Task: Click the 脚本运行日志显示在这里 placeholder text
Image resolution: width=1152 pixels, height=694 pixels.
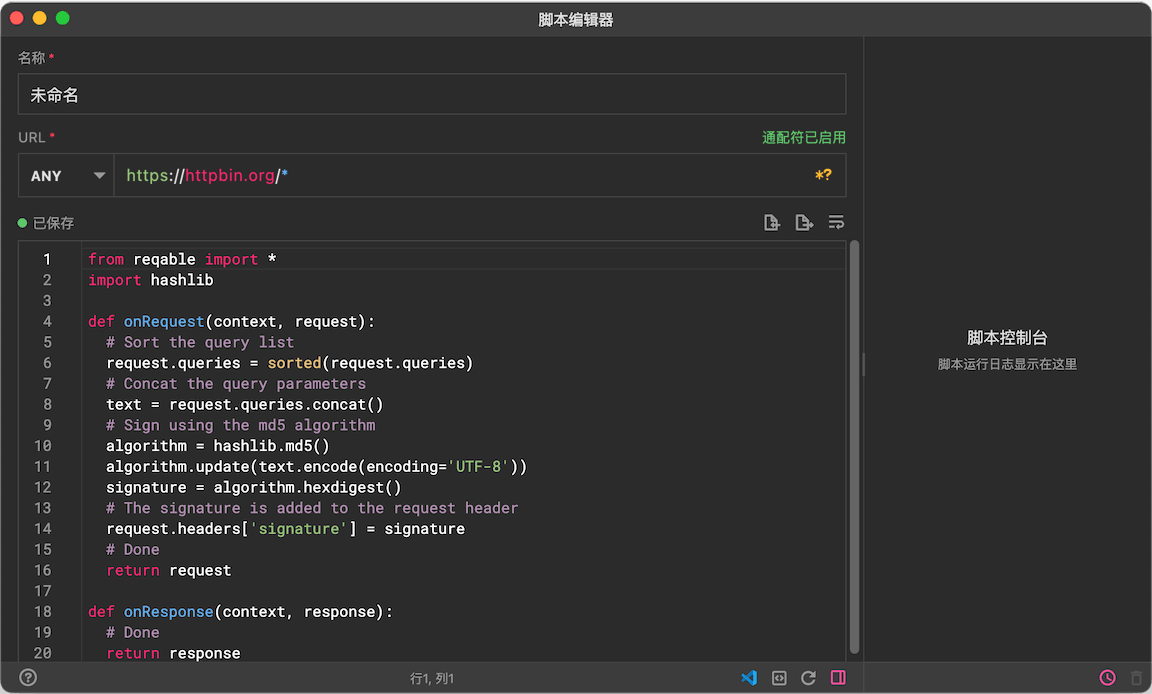Action: pos(1007,364)
